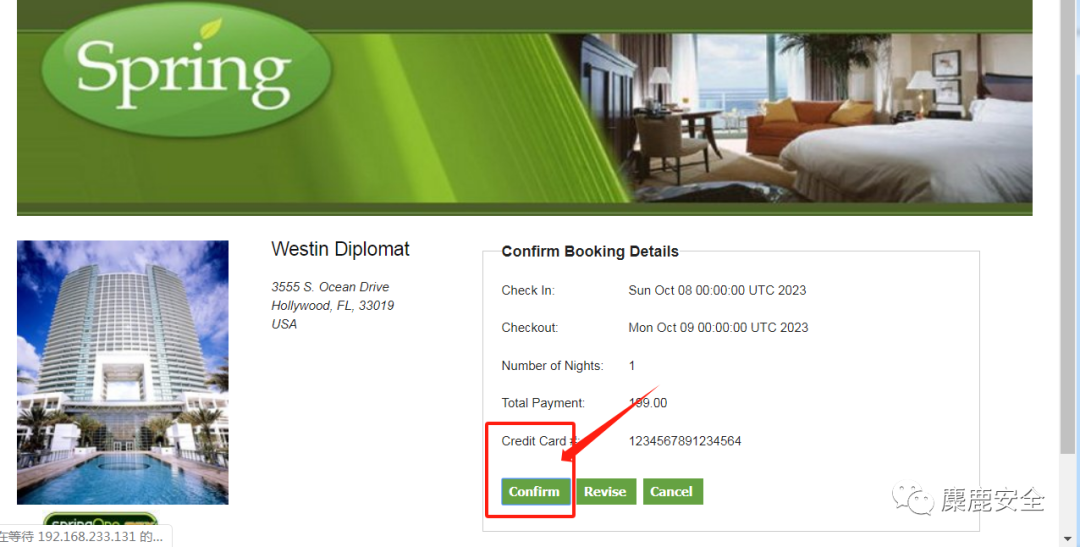Image resolution: width=1080 pixels, height=547 pixels.
Task: Click the scrollbar down arrow
Action: point(1068,538)
